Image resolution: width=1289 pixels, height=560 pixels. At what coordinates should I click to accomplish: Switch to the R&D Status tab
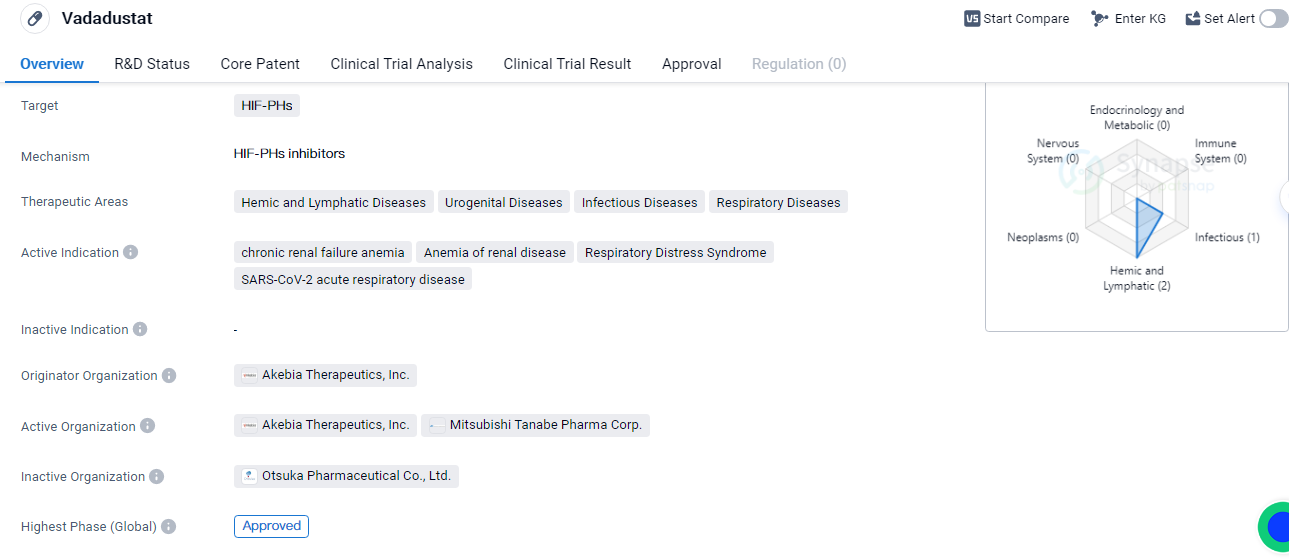tap(152, 64)
